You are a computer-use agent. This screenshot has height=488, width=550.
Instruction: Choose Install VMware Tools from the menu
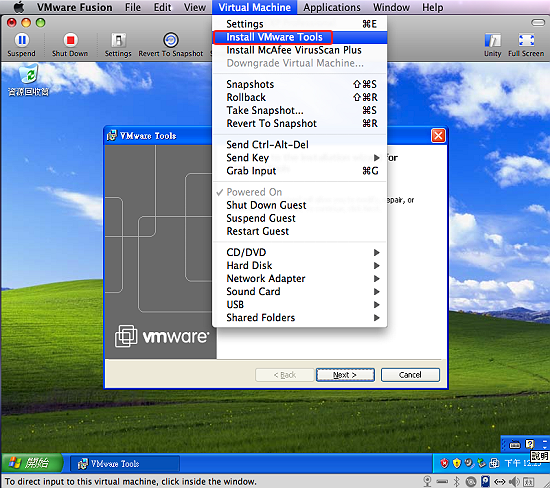point(300,37)
